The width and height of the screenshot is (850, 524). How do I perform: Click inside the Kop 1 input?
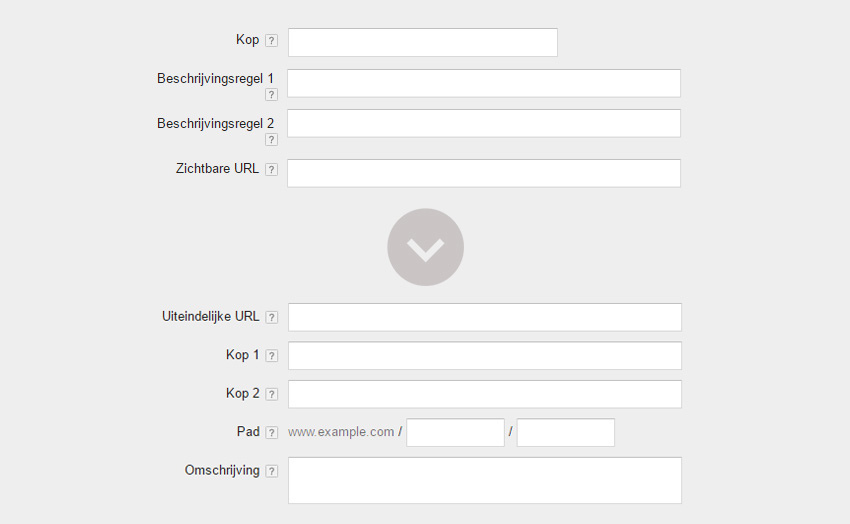[485, 356]
